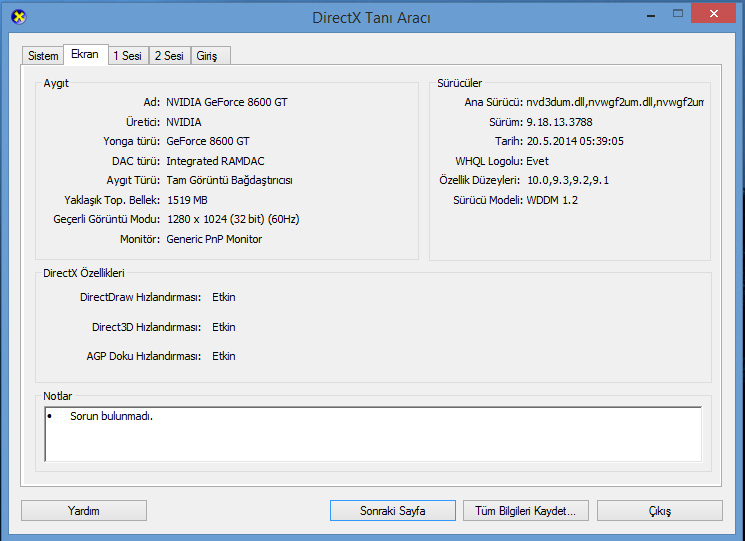This screenshot has width=745, height=541.
Task: Click driver version '9.18.13.3788'
Action: (559, 122)
